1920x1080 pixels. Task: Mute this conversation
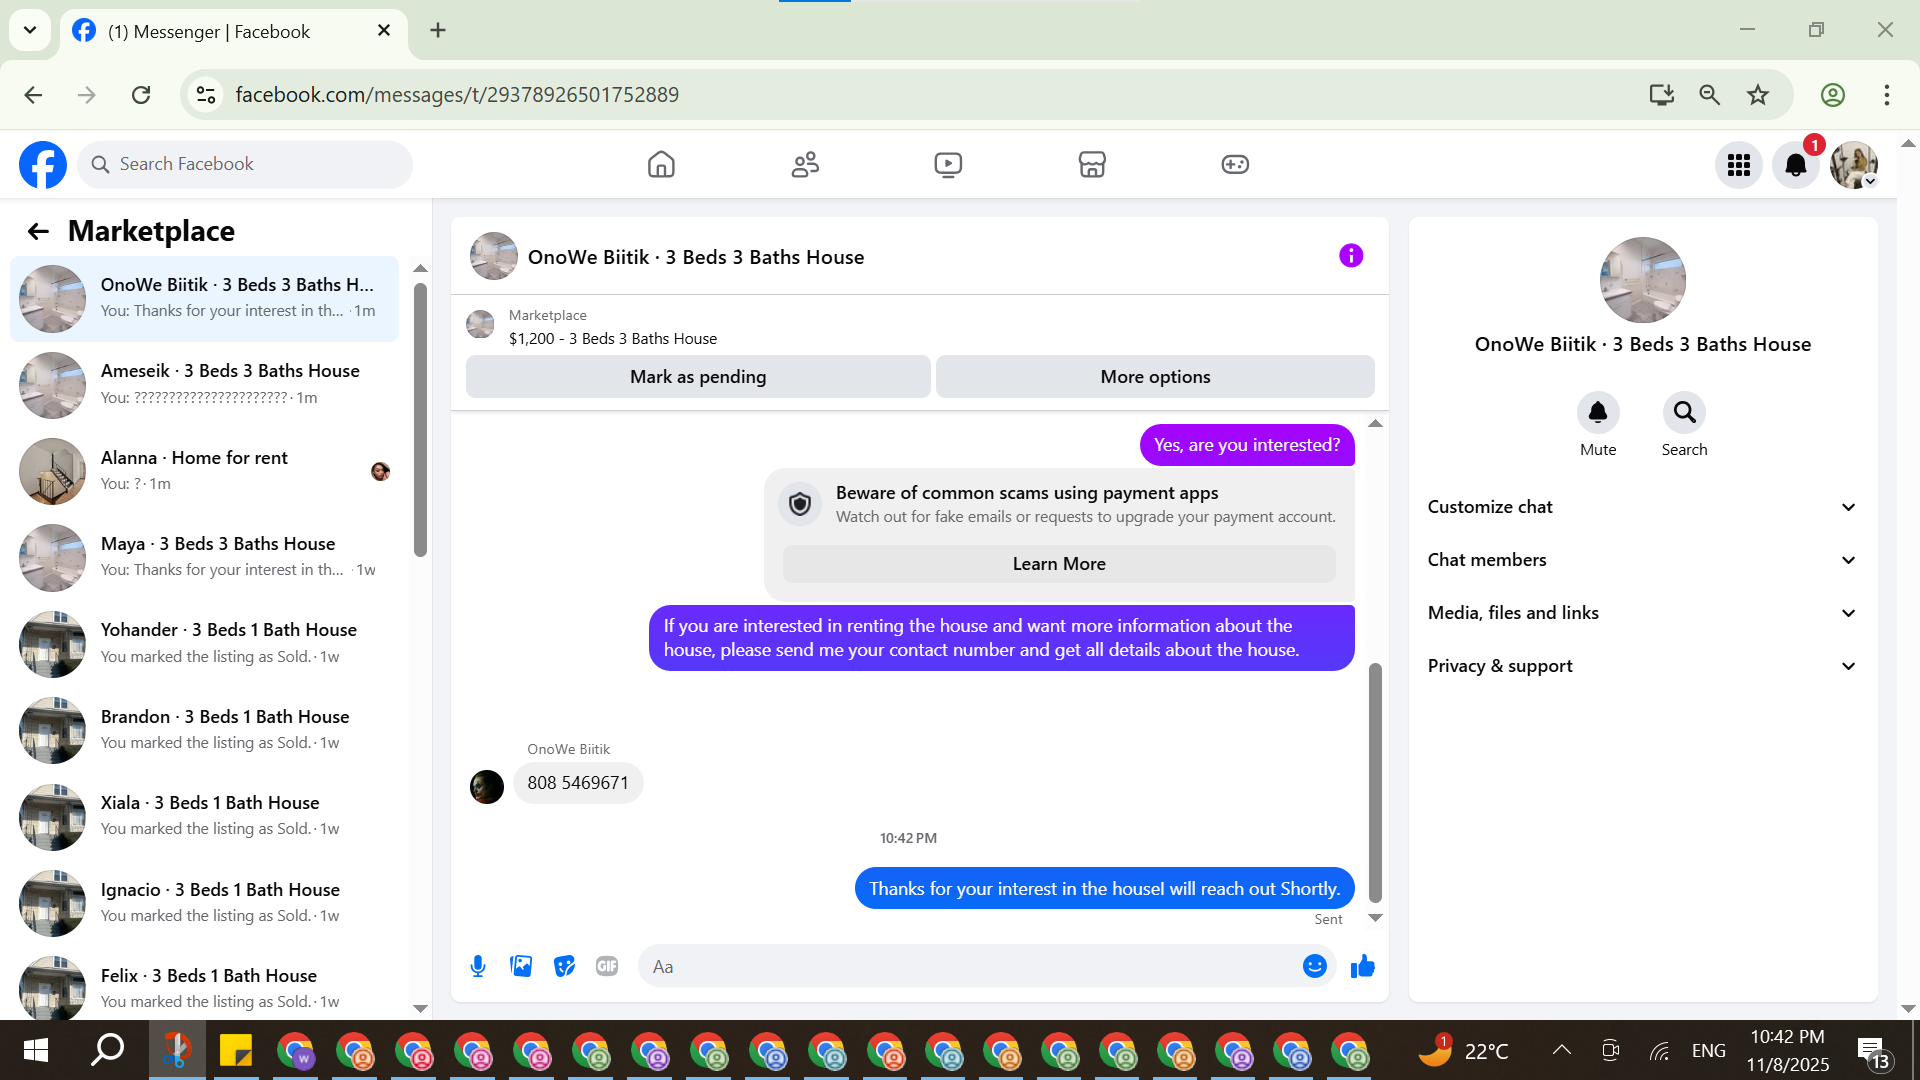coord(1598,413)
